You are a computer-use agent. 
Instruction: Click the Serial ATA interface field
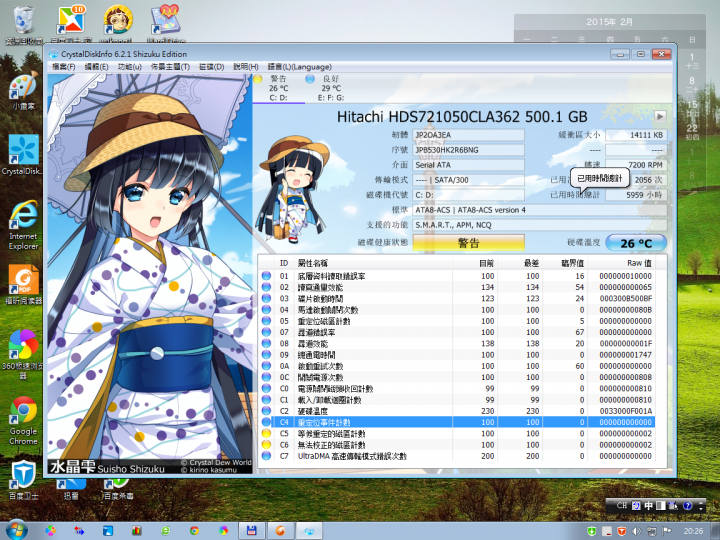468,165
